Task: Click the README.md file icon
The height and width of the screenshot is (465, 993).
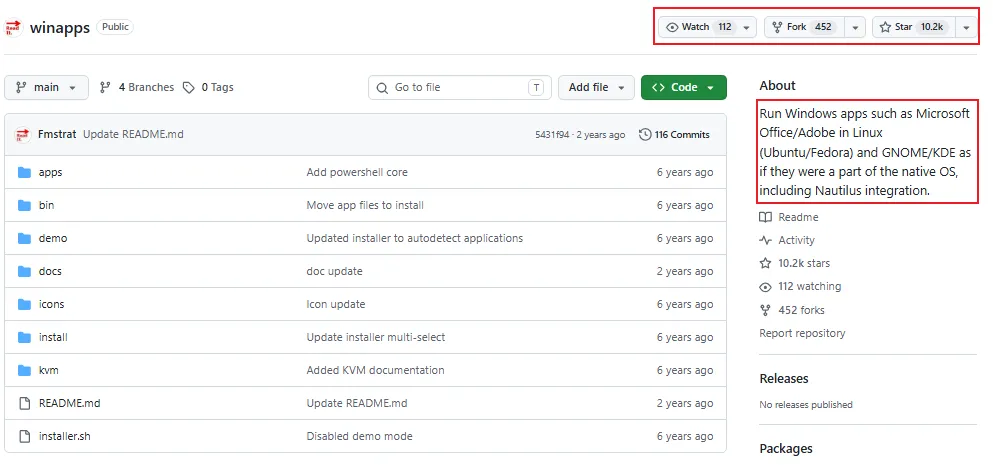Action: pos(25,403)
